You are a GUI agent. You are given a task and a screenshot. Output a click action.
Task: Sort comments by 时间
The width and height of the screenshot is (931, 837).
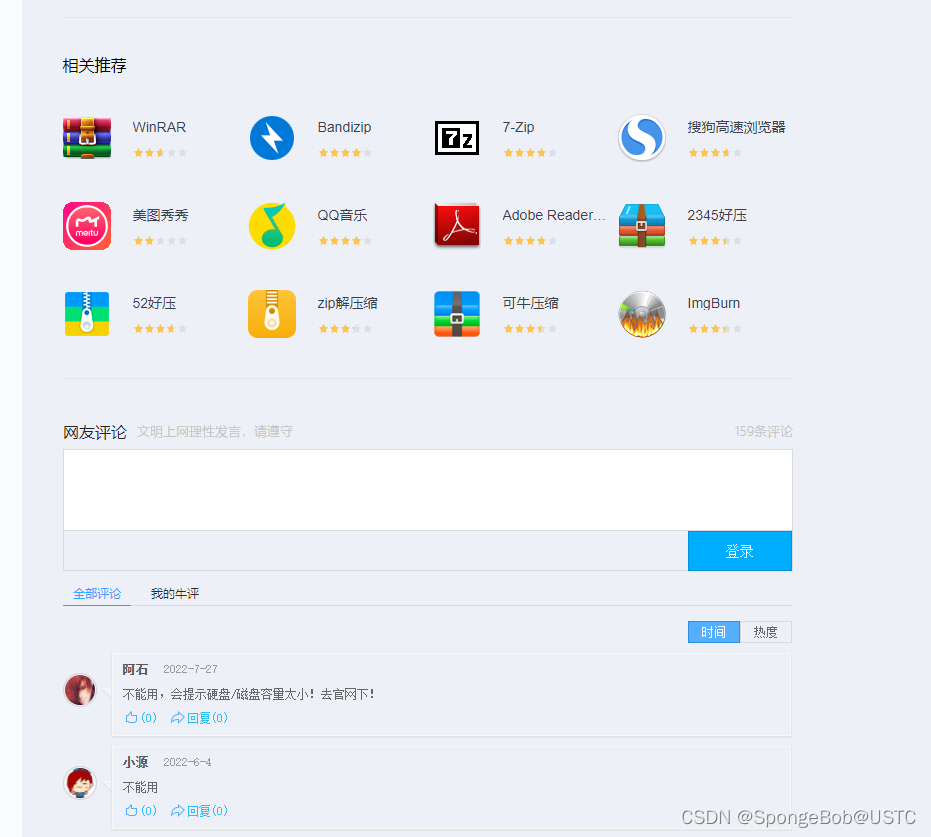(714, 632)
